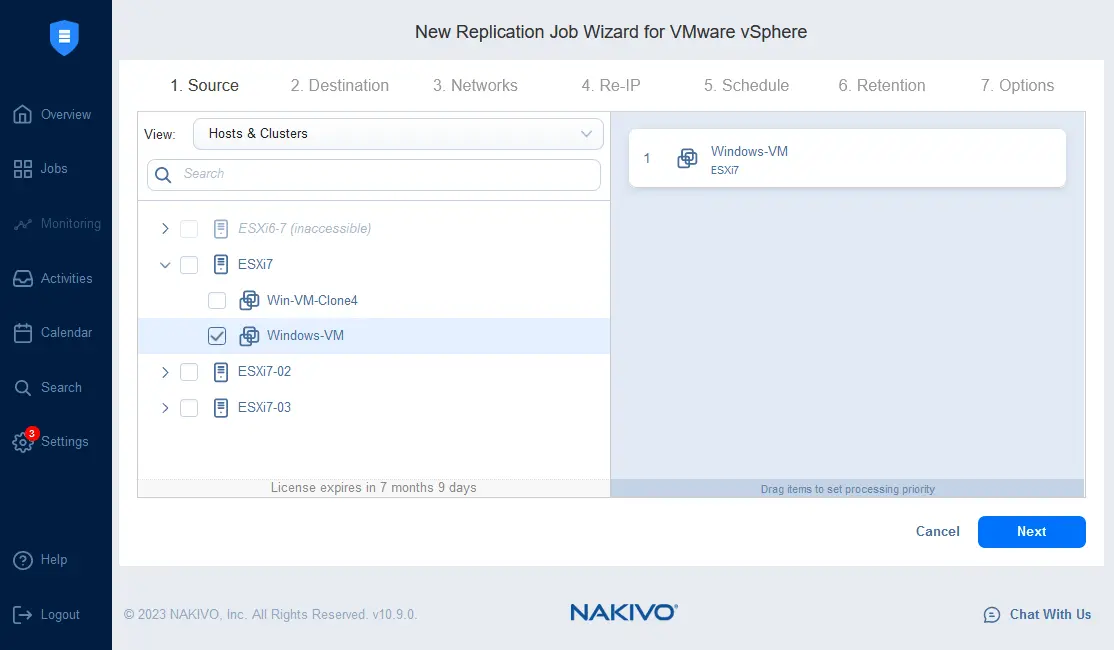Check the Win-VM-Clone4 checkbox

(x=217, y=300)
